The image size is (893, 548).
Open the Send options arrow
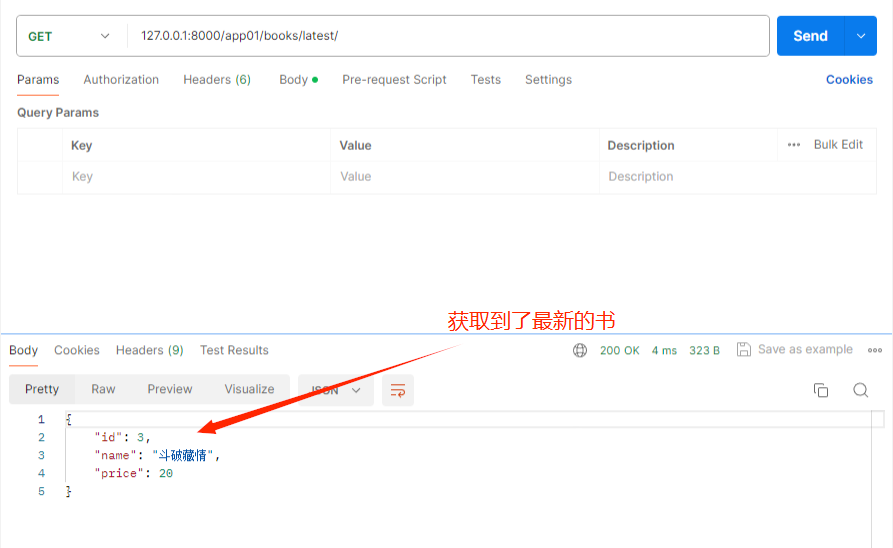coord(861,36)
